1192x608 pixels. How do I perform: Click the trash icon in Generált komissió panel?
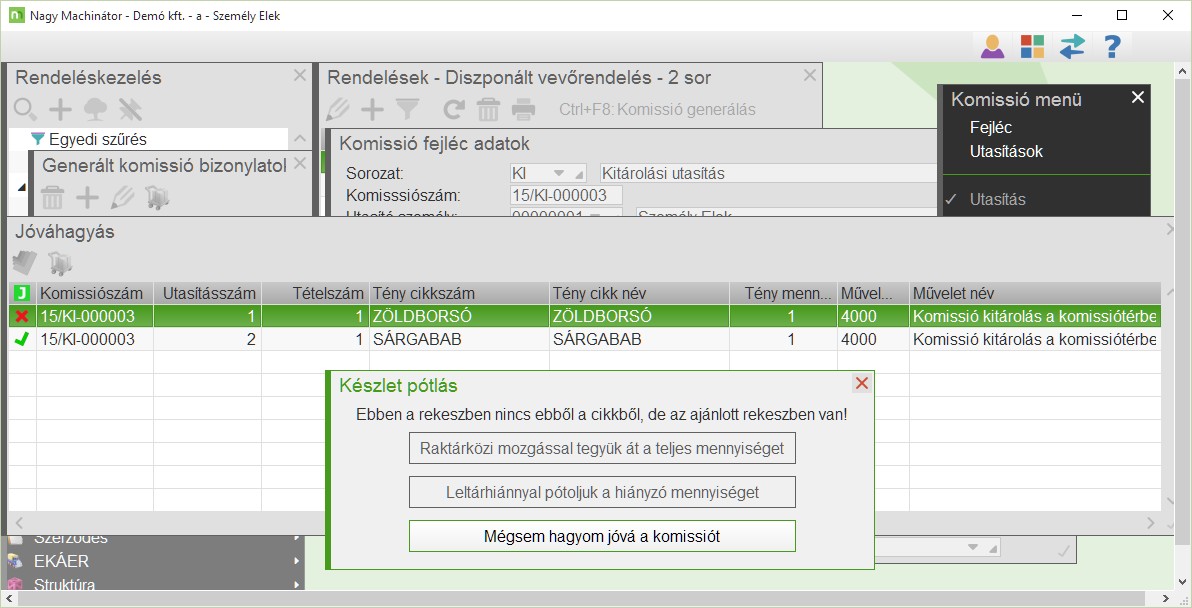52,198
